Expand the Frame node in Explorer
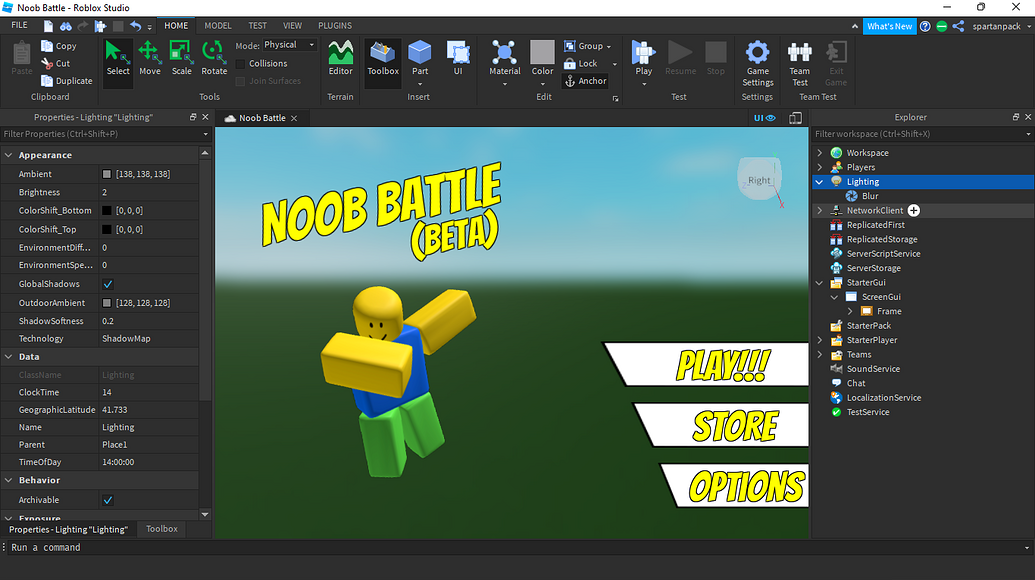 850,311
